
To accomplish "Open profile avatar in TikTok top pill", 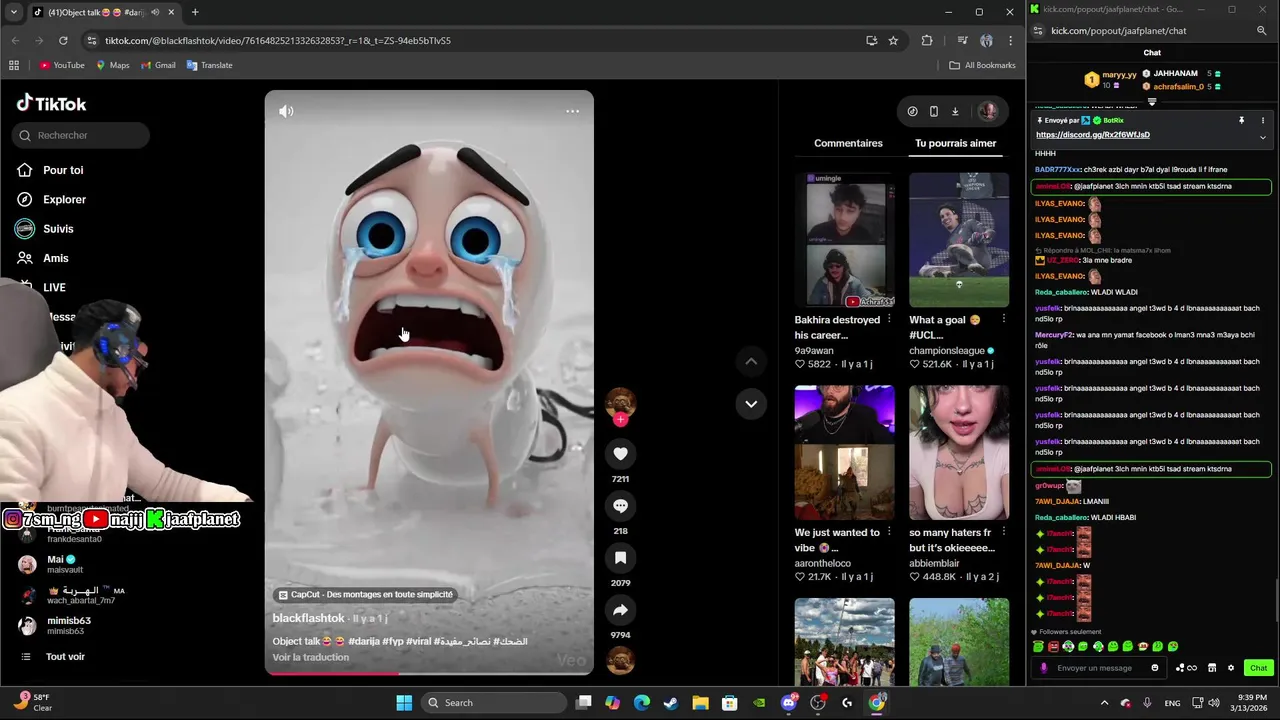I will [x=987, y=111].
